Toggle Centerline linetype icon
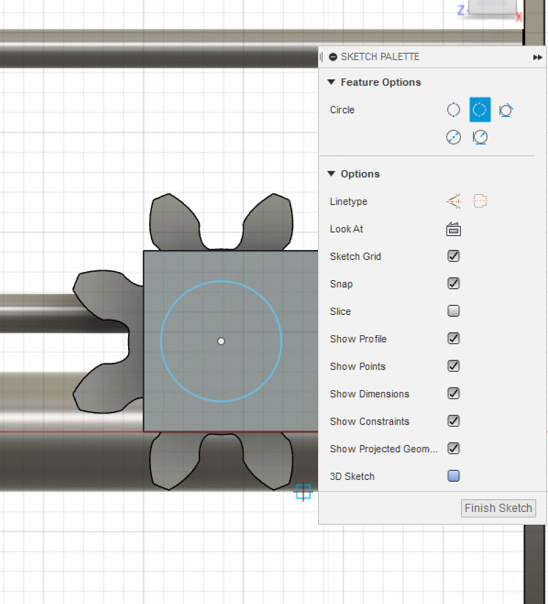This screenshot has width=548, height=604. tap(480, 201)
